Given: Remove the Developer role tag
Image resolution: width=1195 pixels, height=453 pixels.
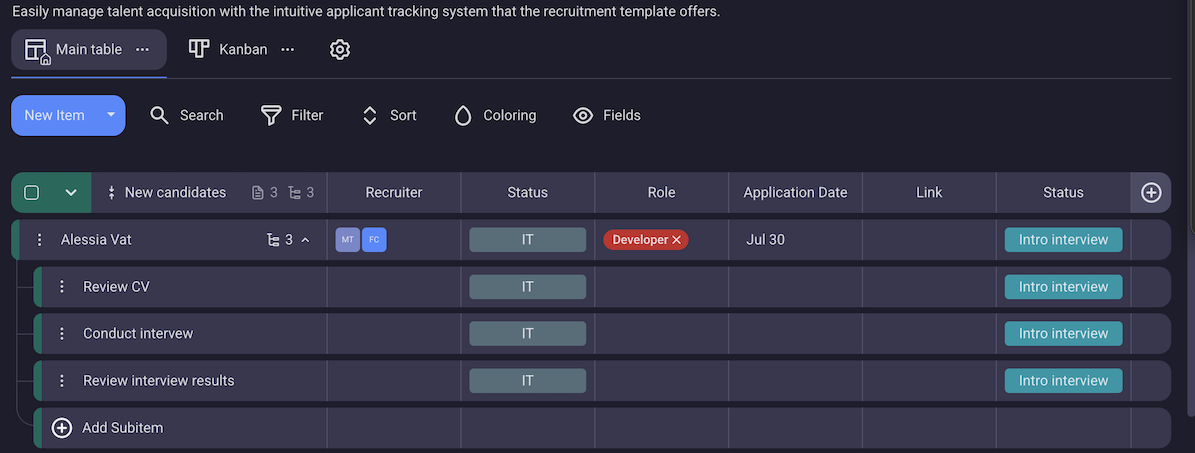Looking at the screenshot, I should [x=677, y=240].
